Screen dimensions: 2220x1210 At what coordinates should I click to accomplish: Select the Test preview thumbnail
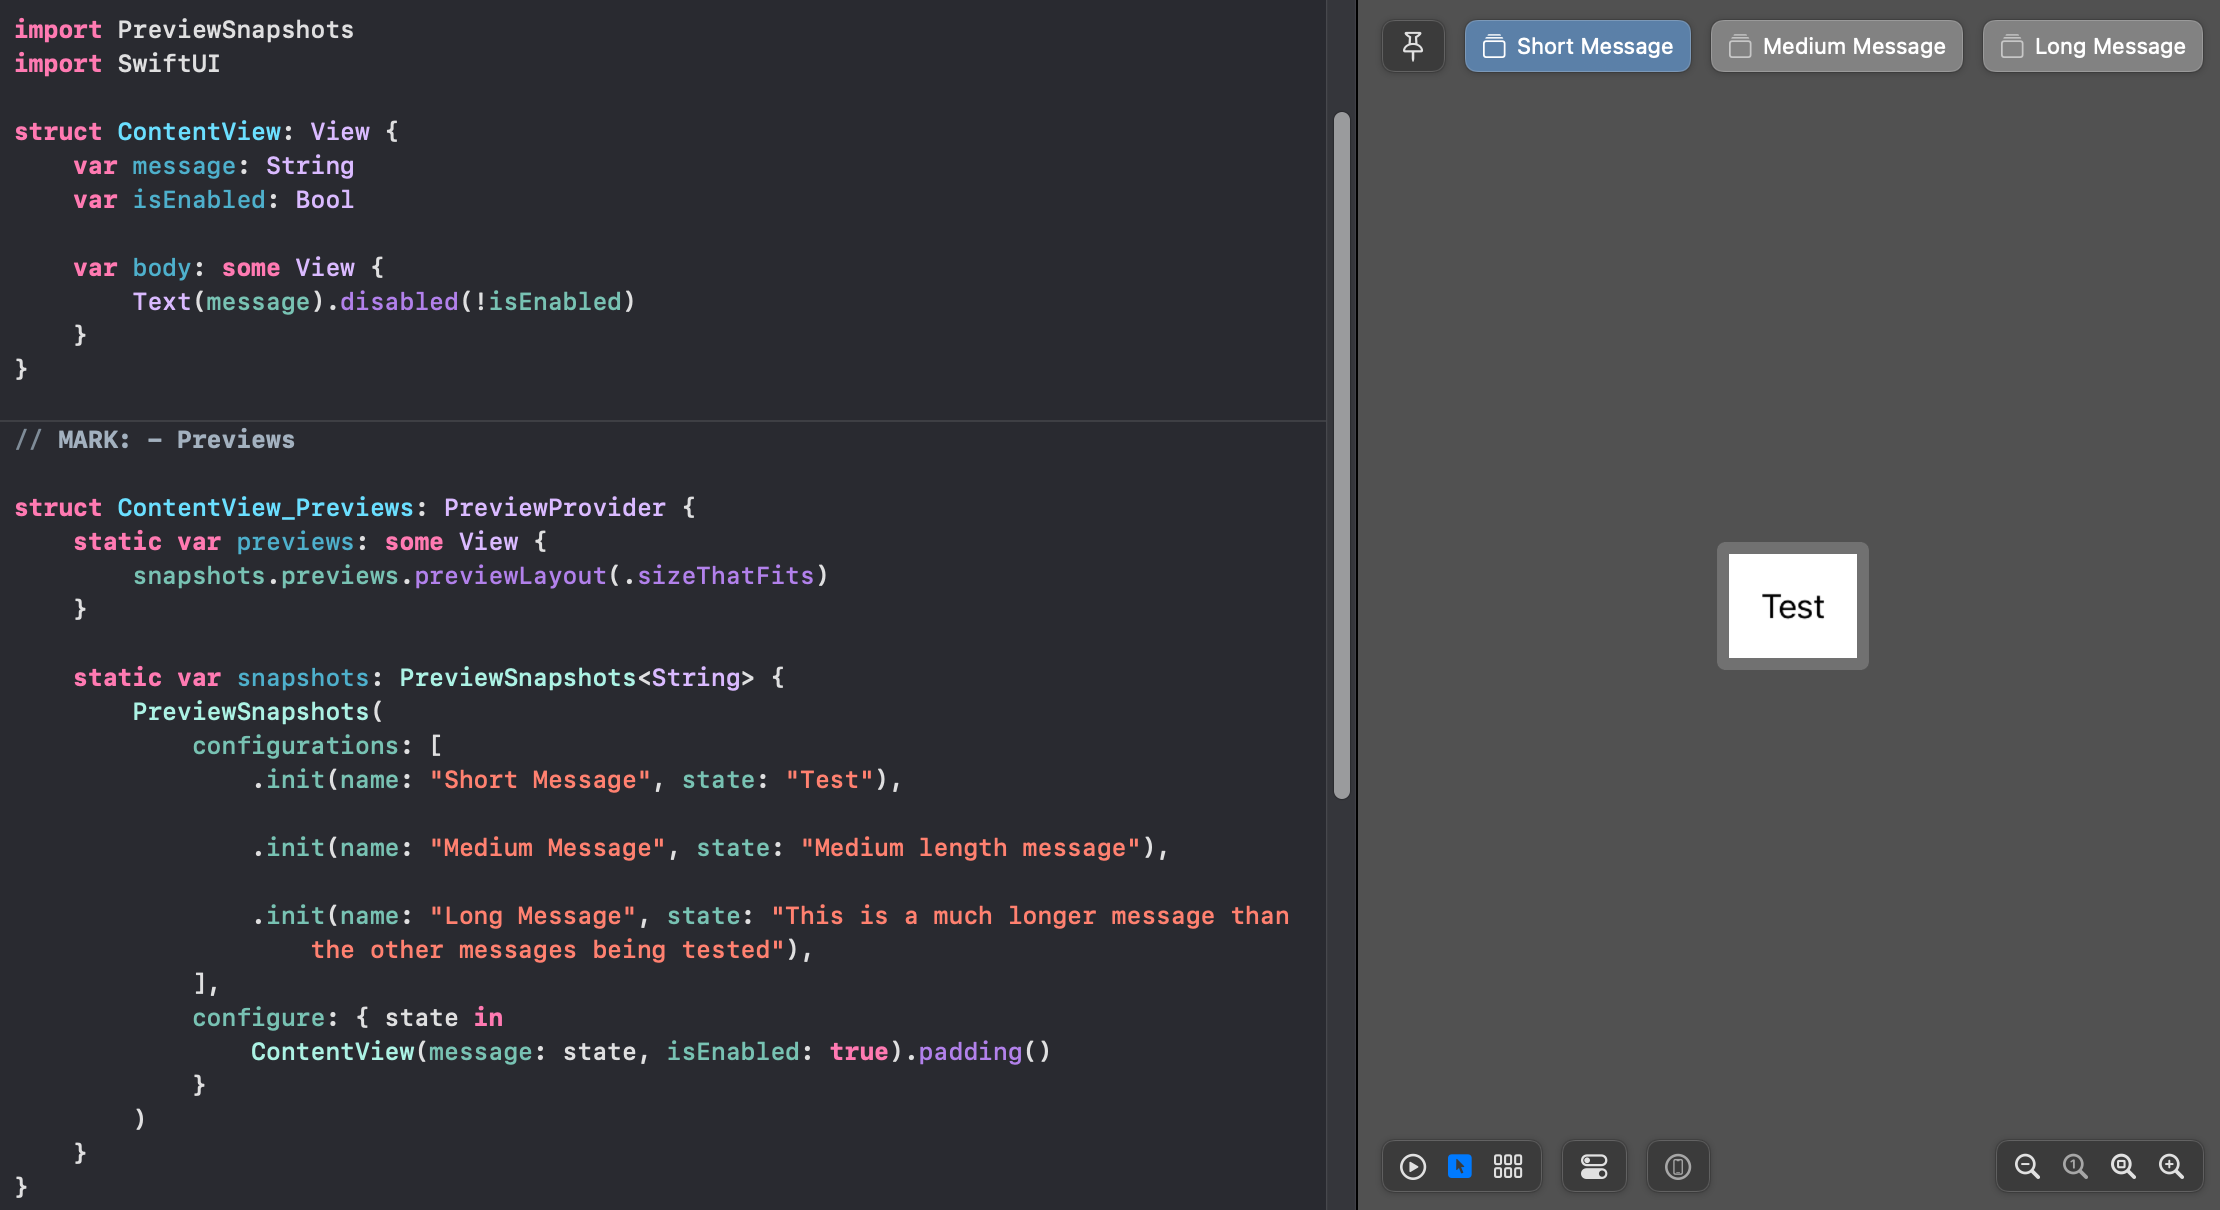[x=1793, y=606]
